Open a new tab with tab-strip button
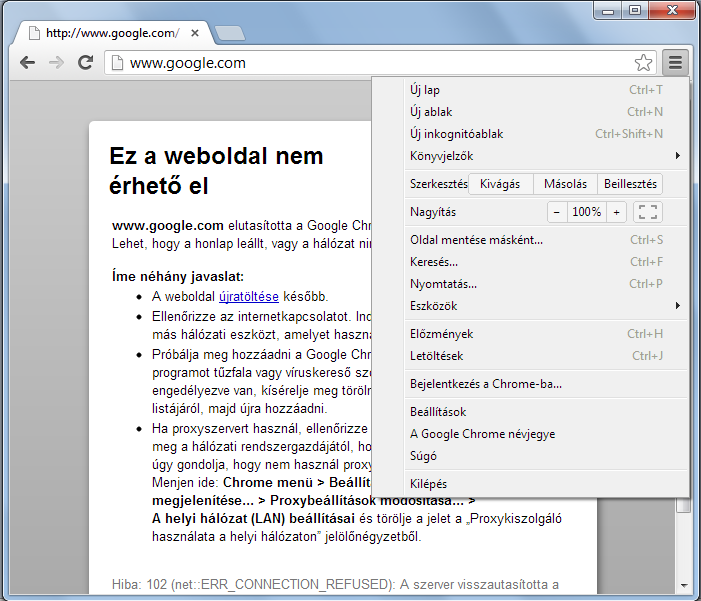Screen dimensions: 701x601 (x=230, y=33)
